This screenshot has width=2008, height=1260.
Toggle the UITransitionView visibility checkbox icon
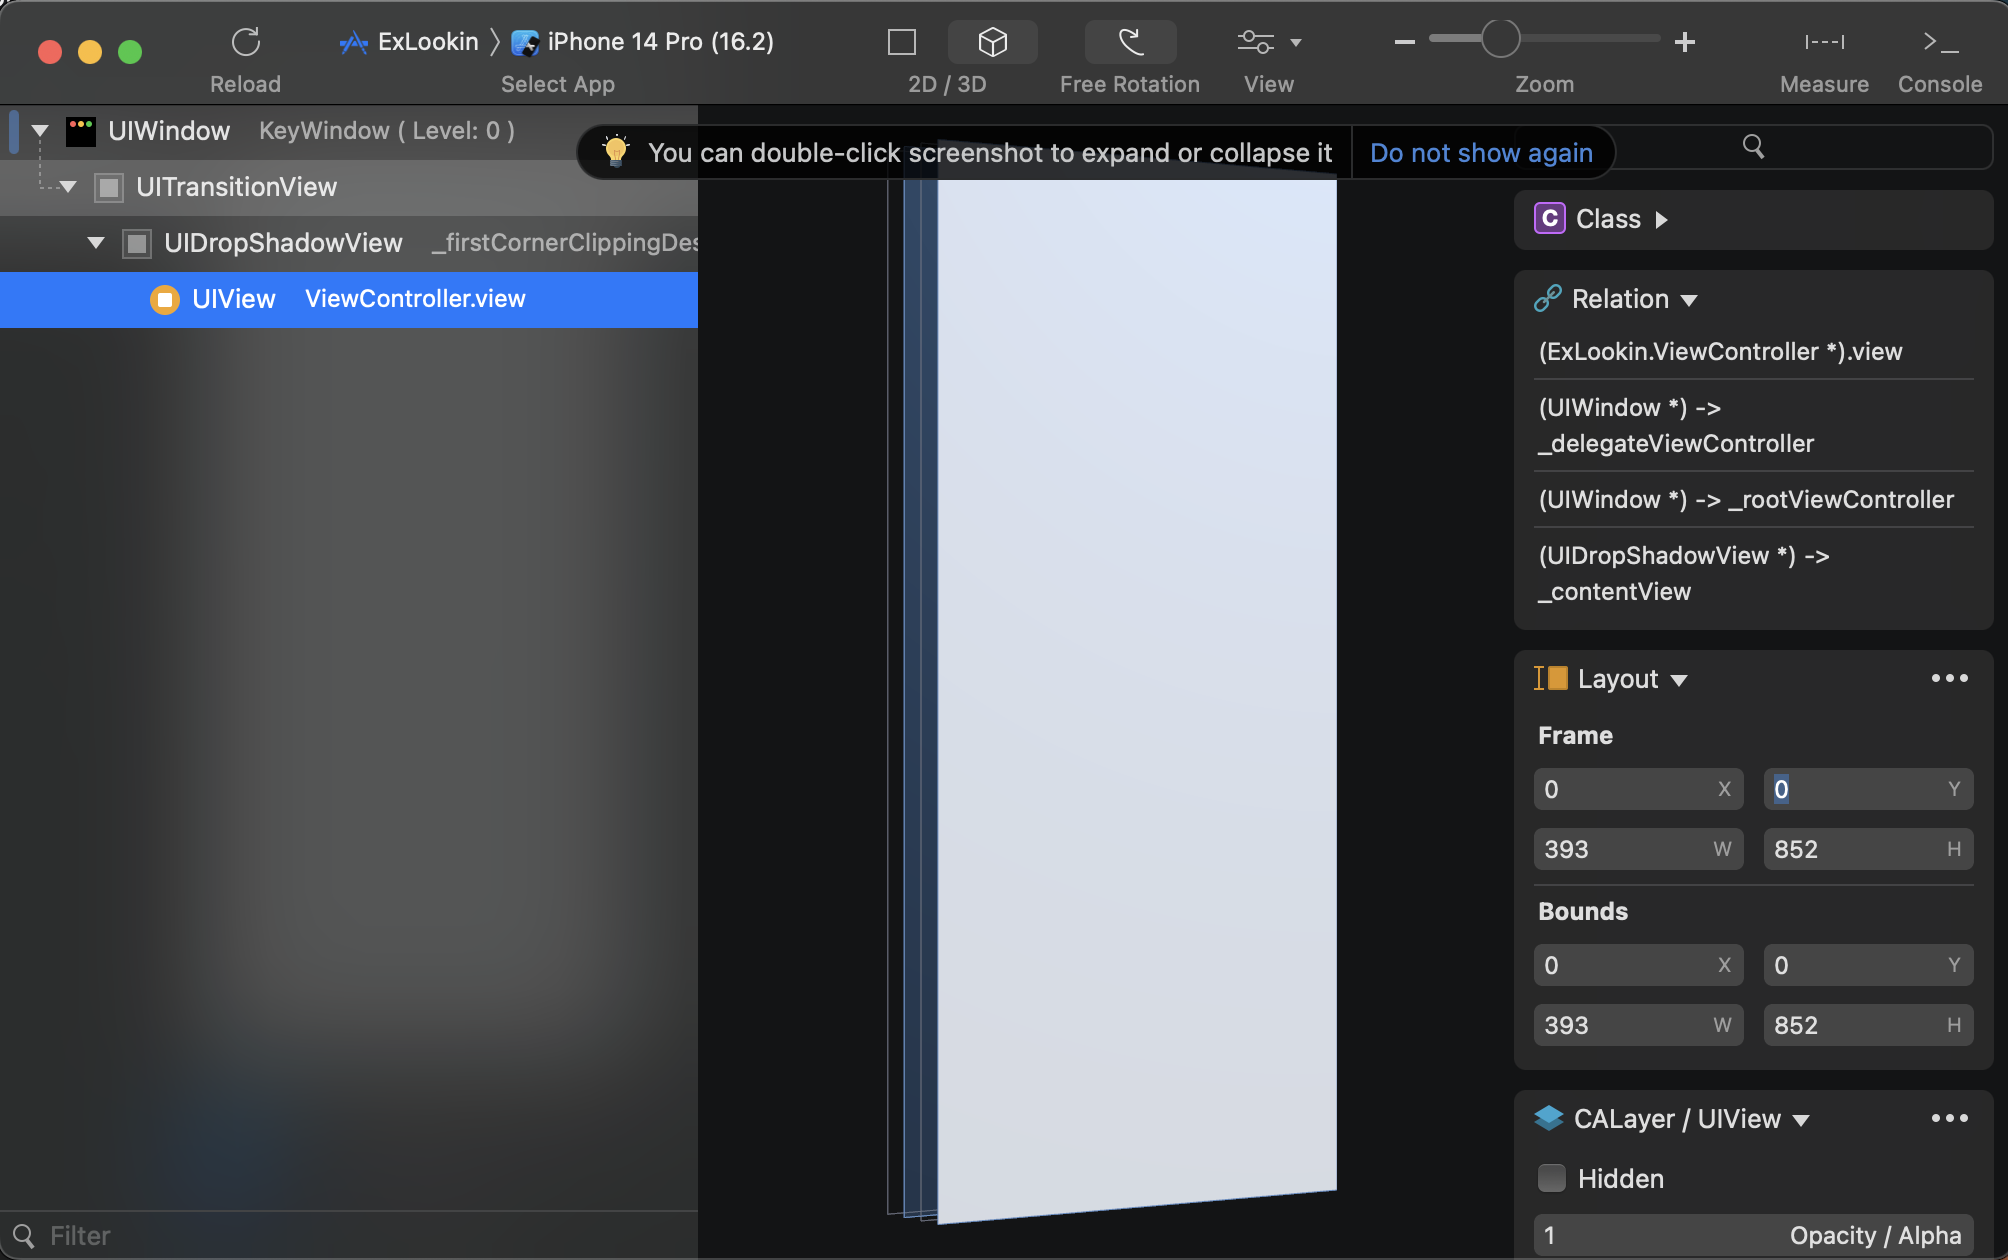pyautogui.click(x=109, y=187)
